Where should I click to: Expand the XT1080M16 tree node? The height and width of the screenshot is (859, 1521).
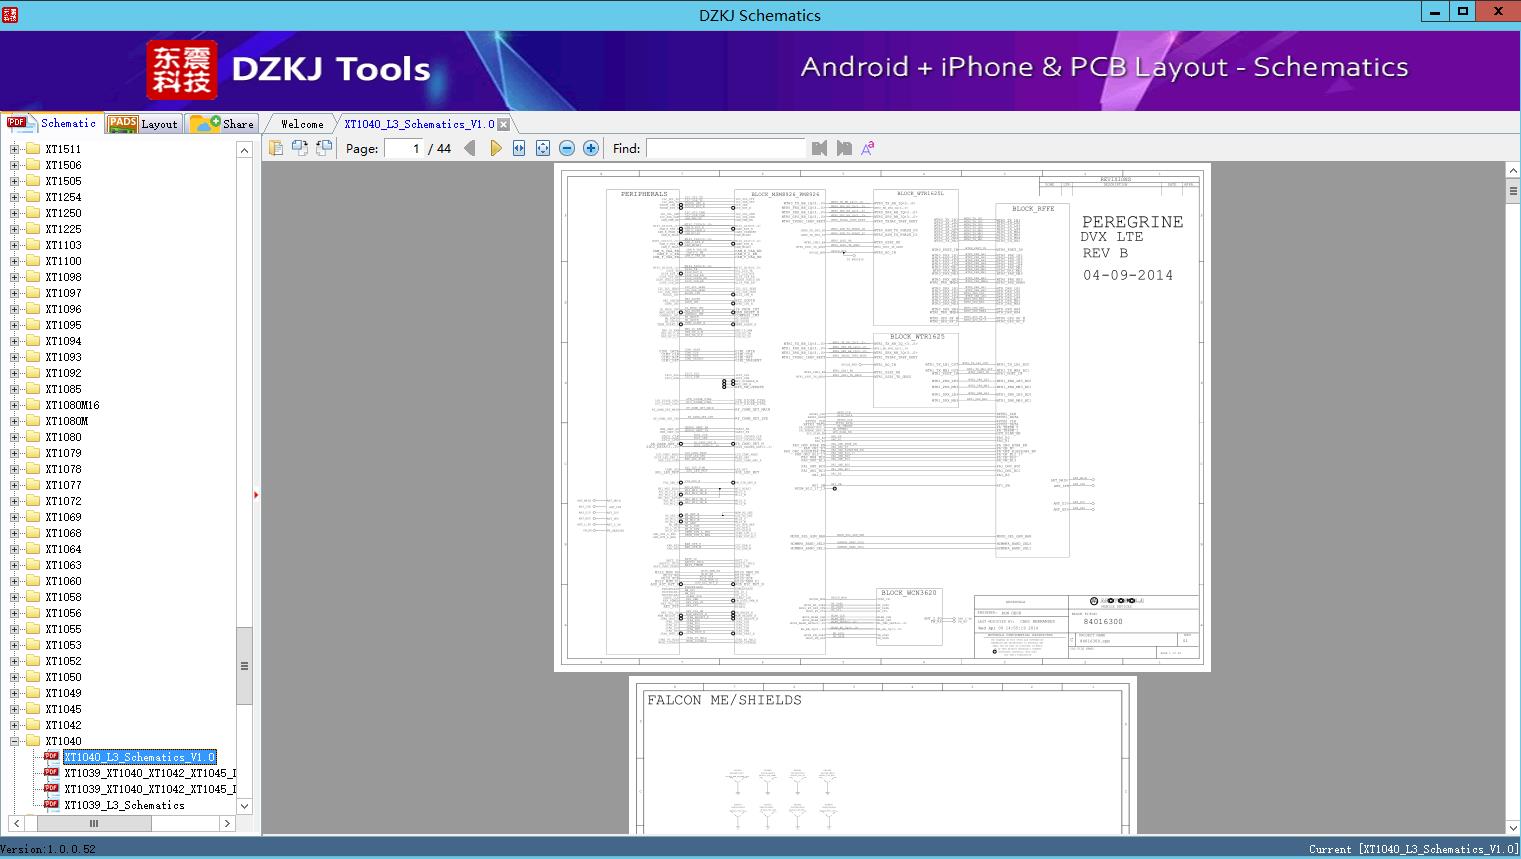click(14, 405)
